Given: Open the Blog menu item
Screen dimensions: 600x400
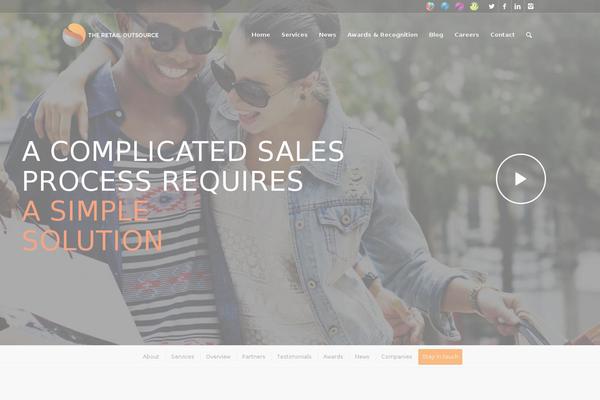Looking at the screenshot, I should coord(436,35).
